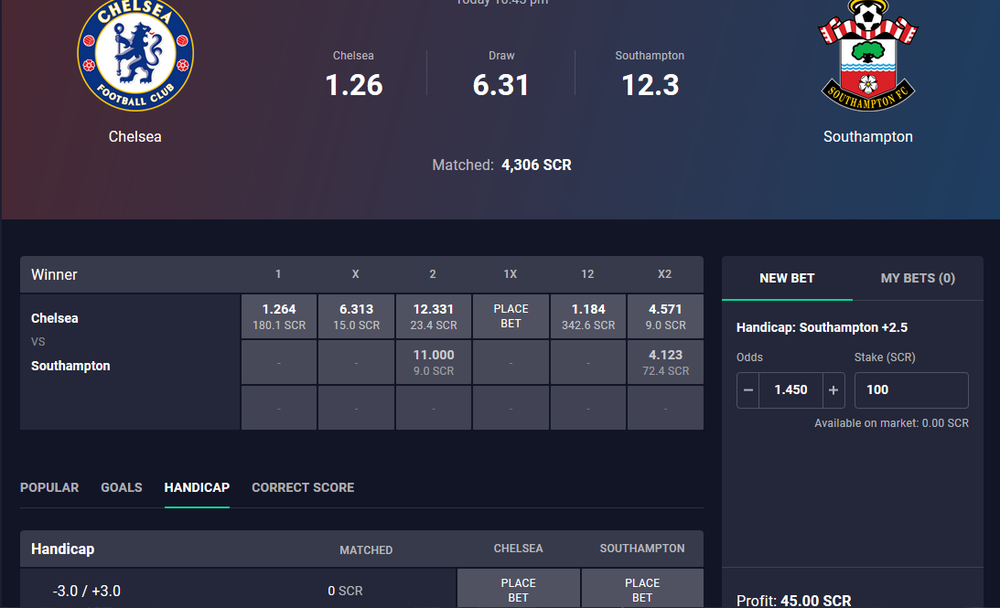Click the Stake (SCR) input field
The width and height of the screenshot is (1000, 608).
coord(911,390)
